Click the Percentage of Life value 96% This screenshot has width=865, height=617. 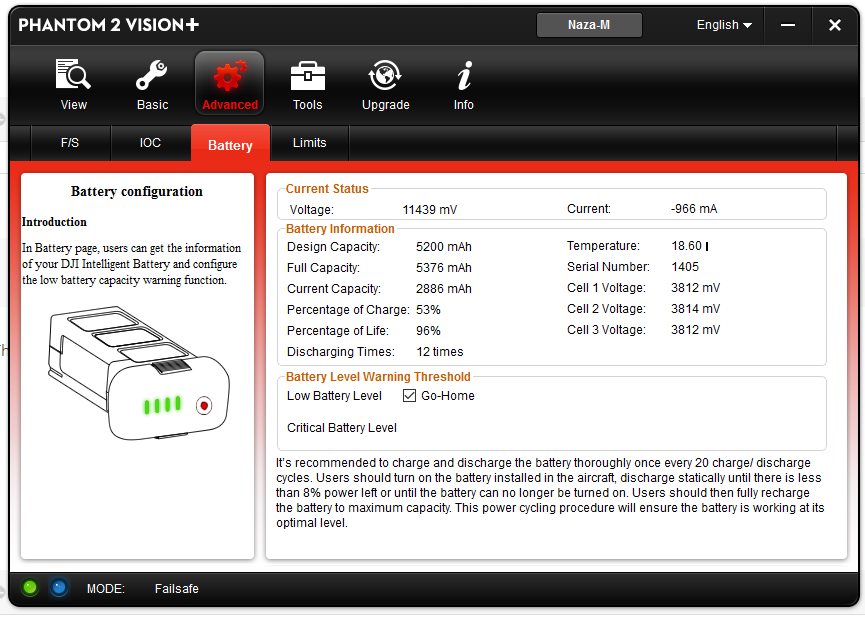428,331
